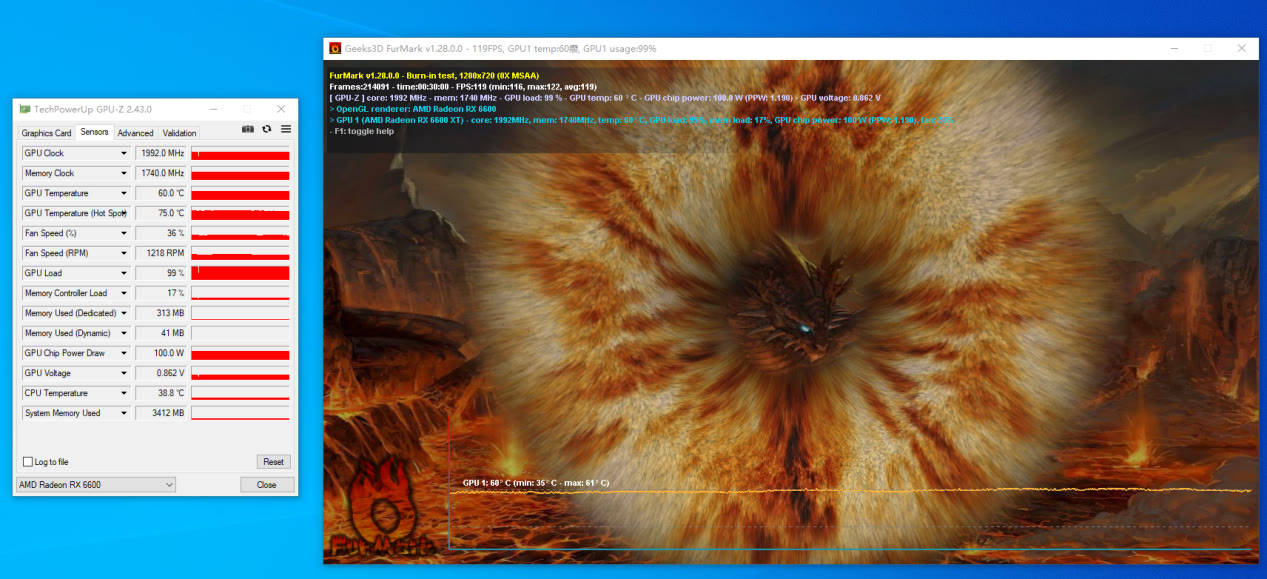1267x579 pixels.
Task: Click the FurMark app icon in its title bar
Action: point(335,48)
